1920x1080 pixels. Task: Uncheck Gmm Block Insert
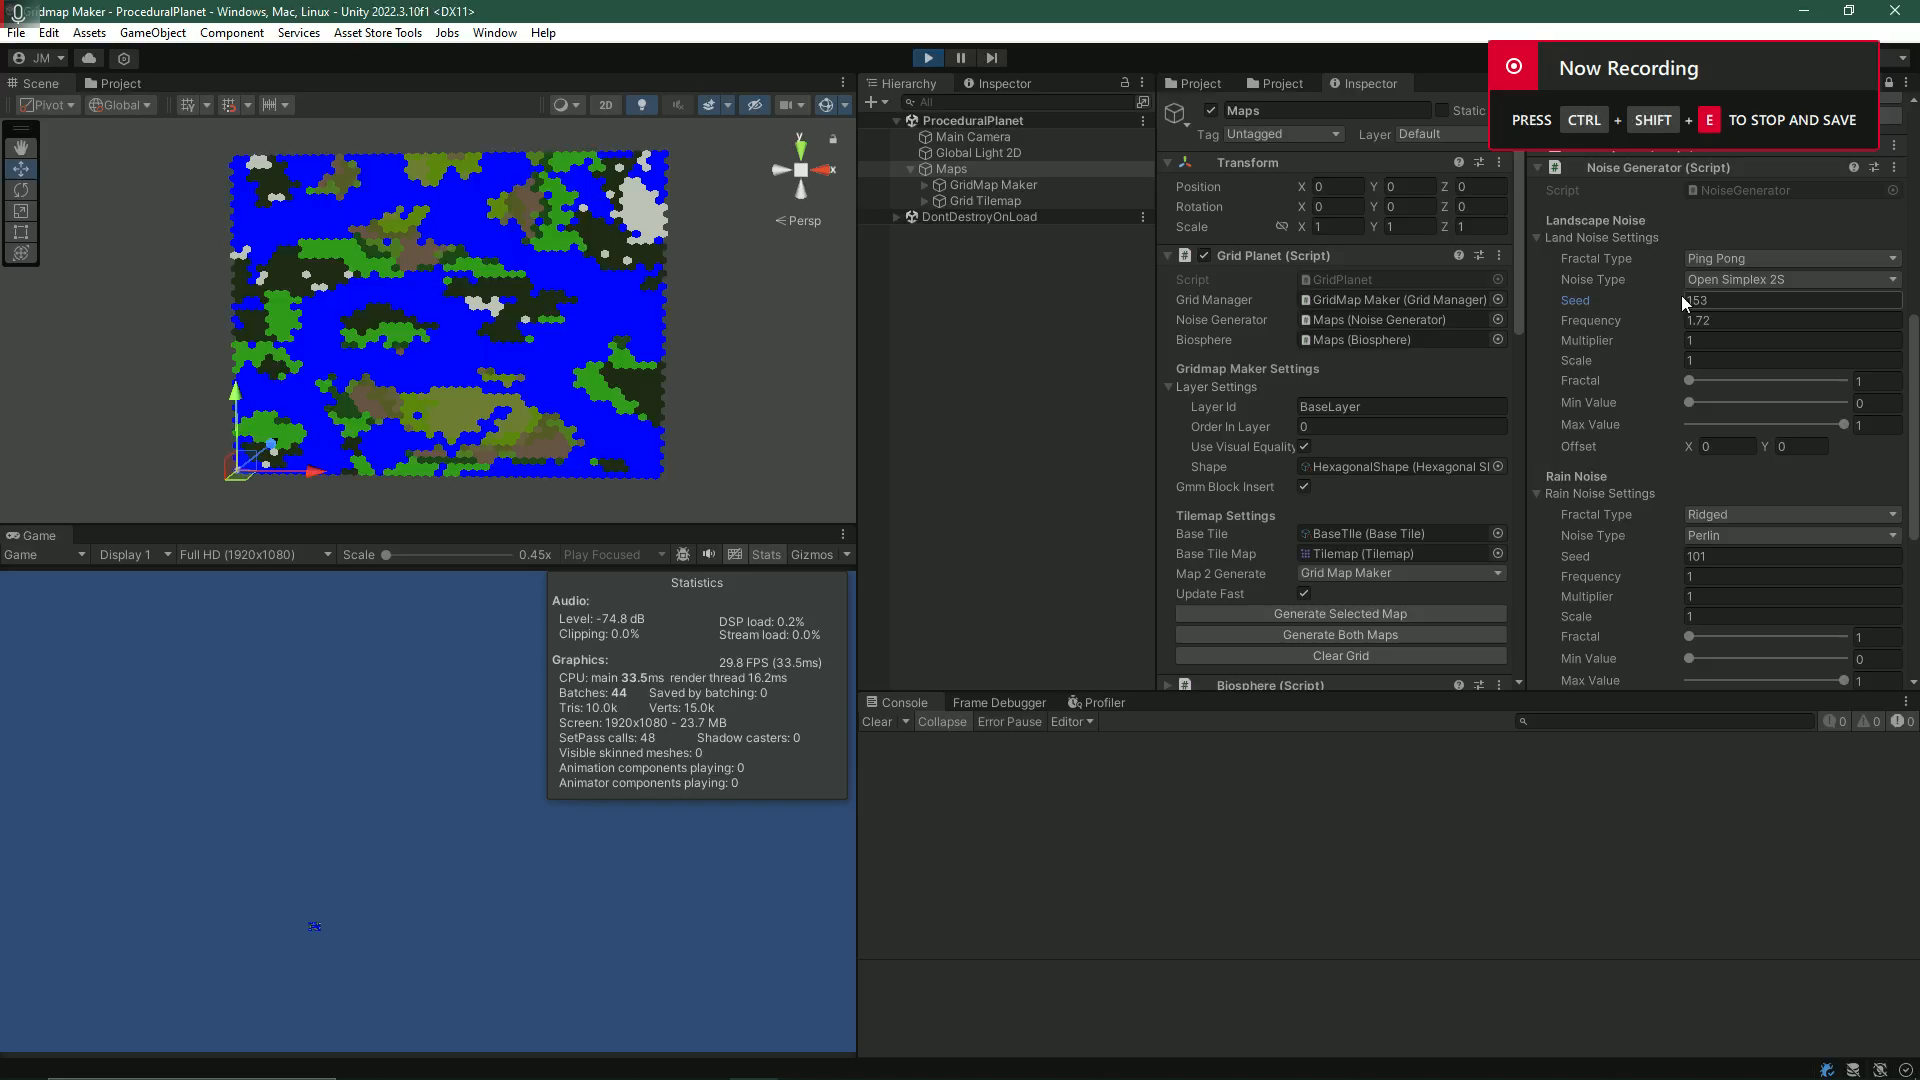coord(1304,487)
